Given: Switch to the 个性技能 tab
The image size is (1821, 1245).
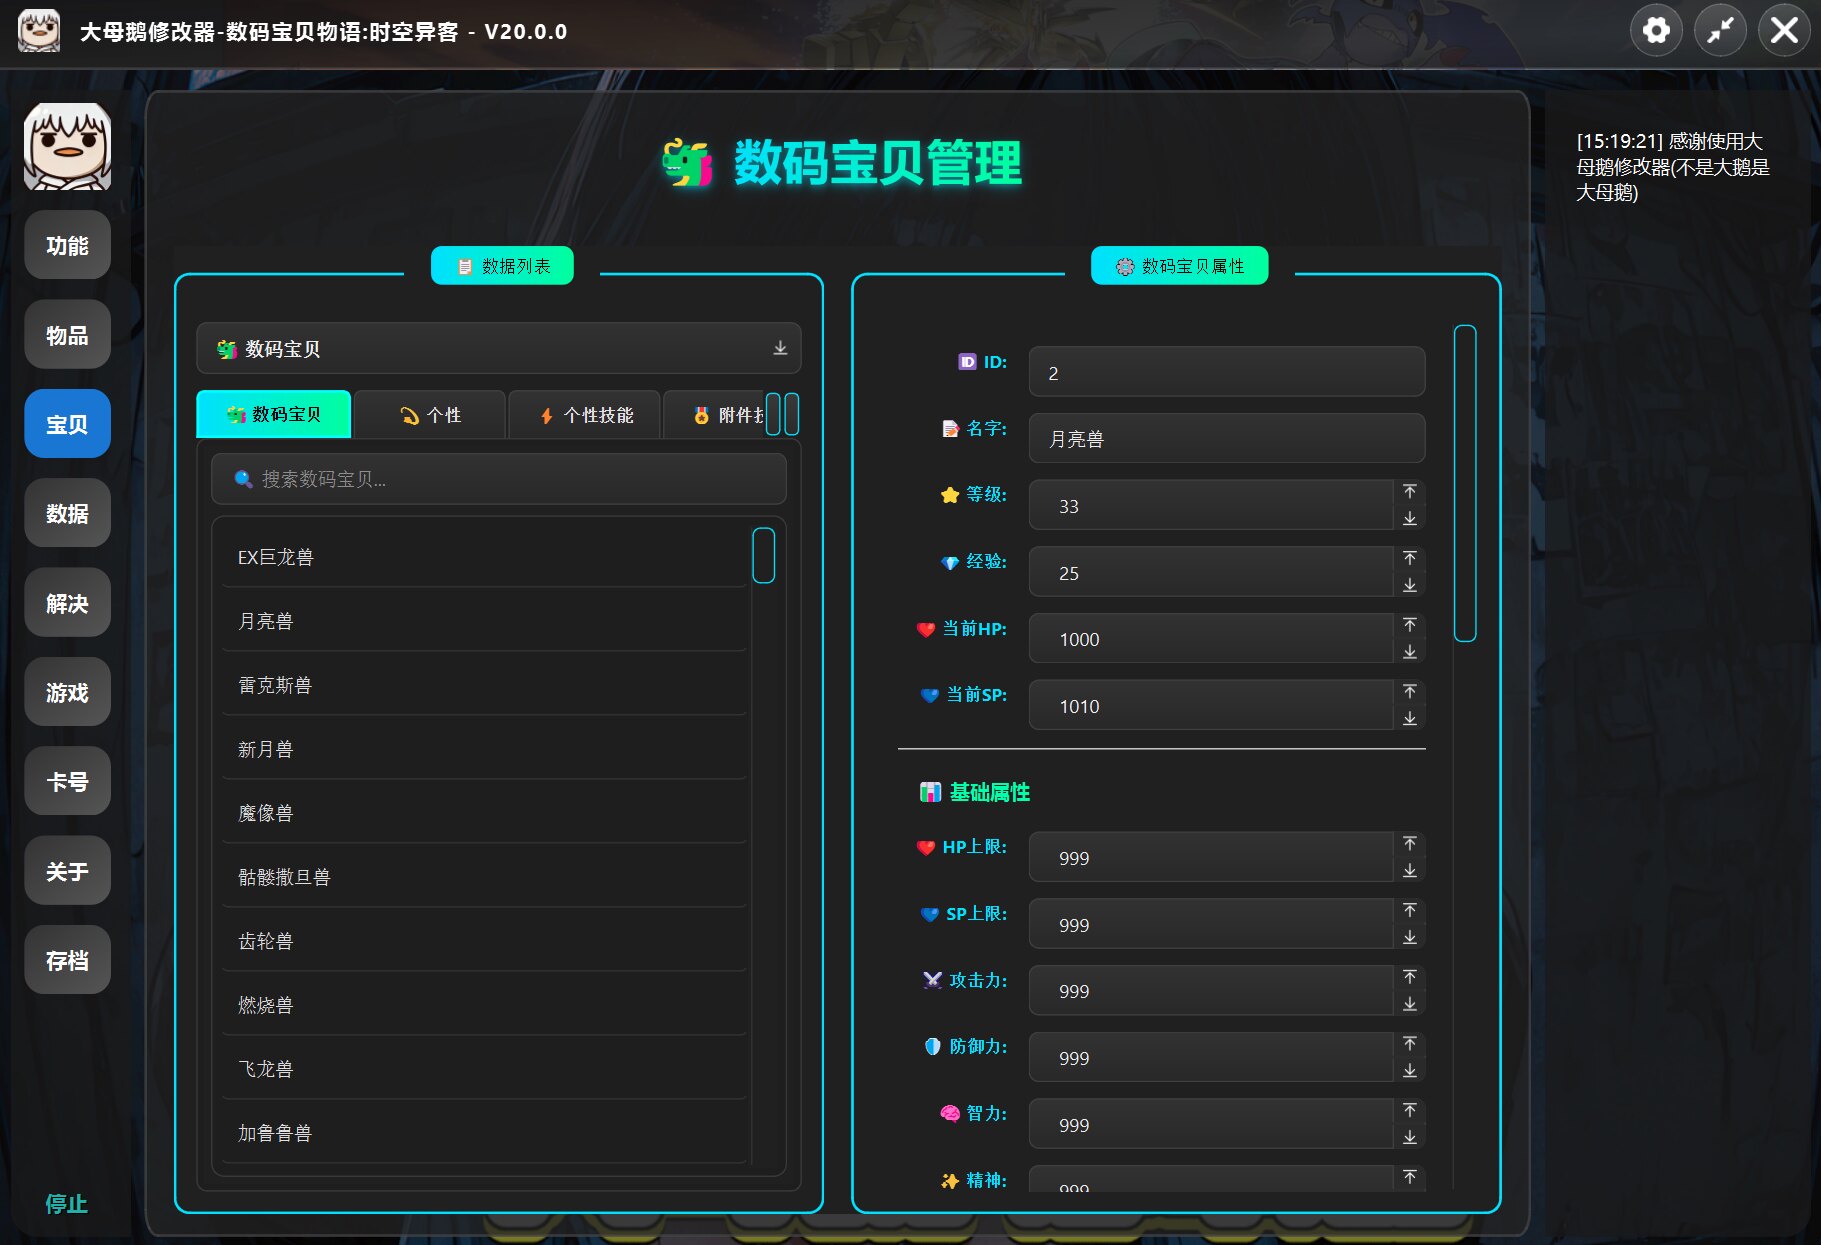Looking at the screenshot, I should (x=585, y=415).
